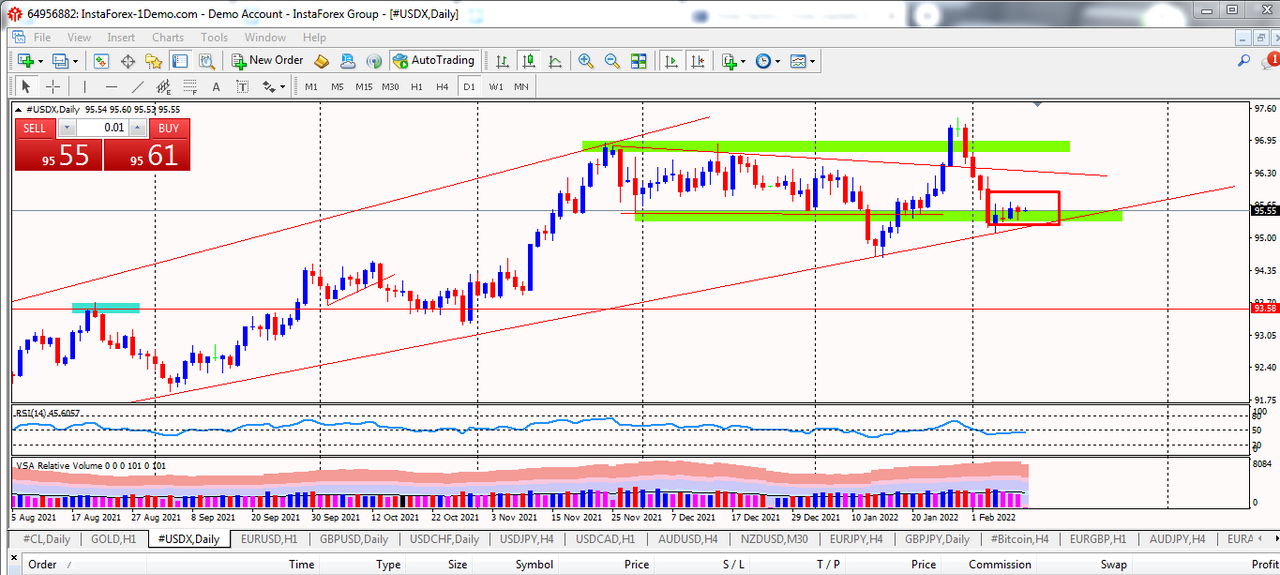Viewport: 1280px width, 575px height.
Task: Open the Charts menu
Action: (167, 37)
